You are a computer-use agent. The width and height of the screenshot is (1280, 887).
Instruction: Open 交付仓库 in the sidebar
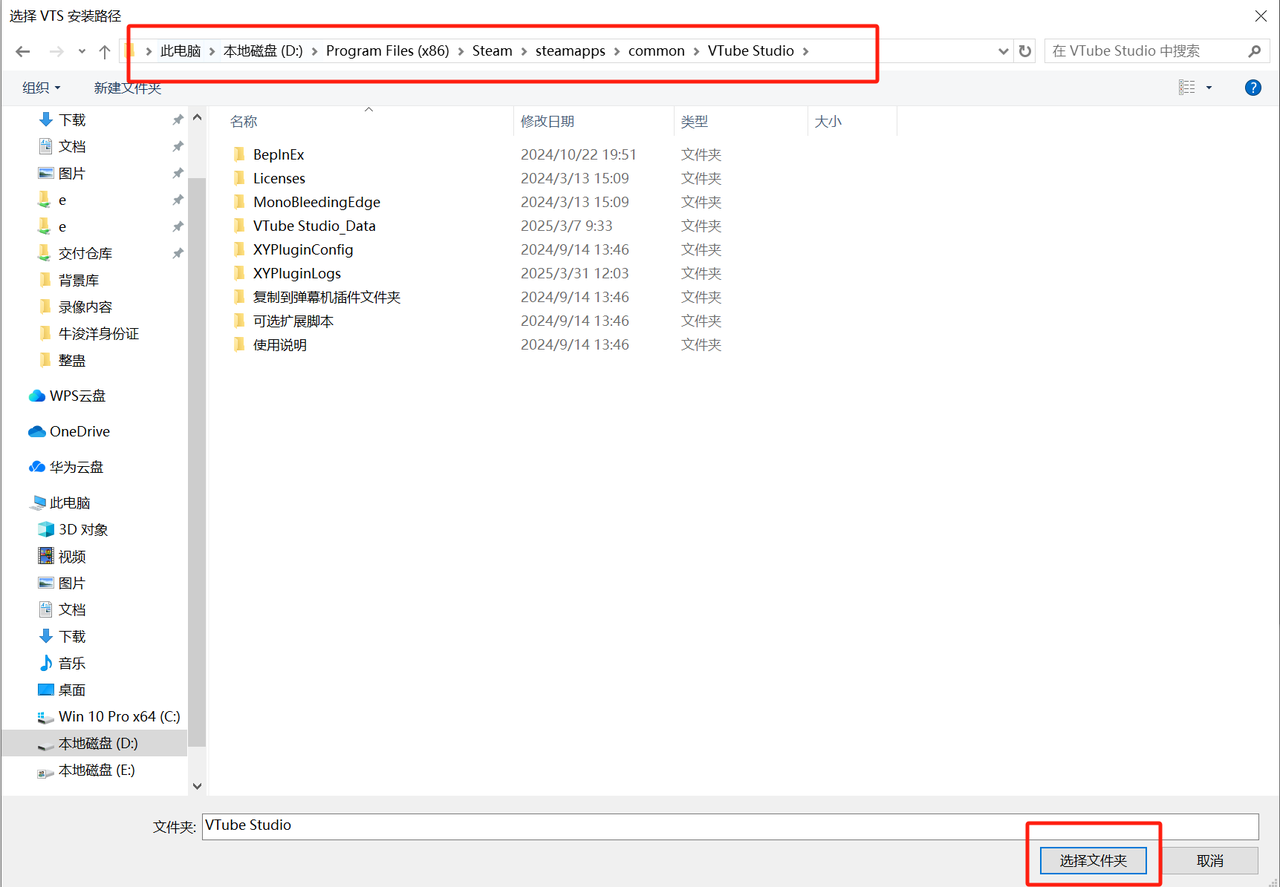point(85,254)
